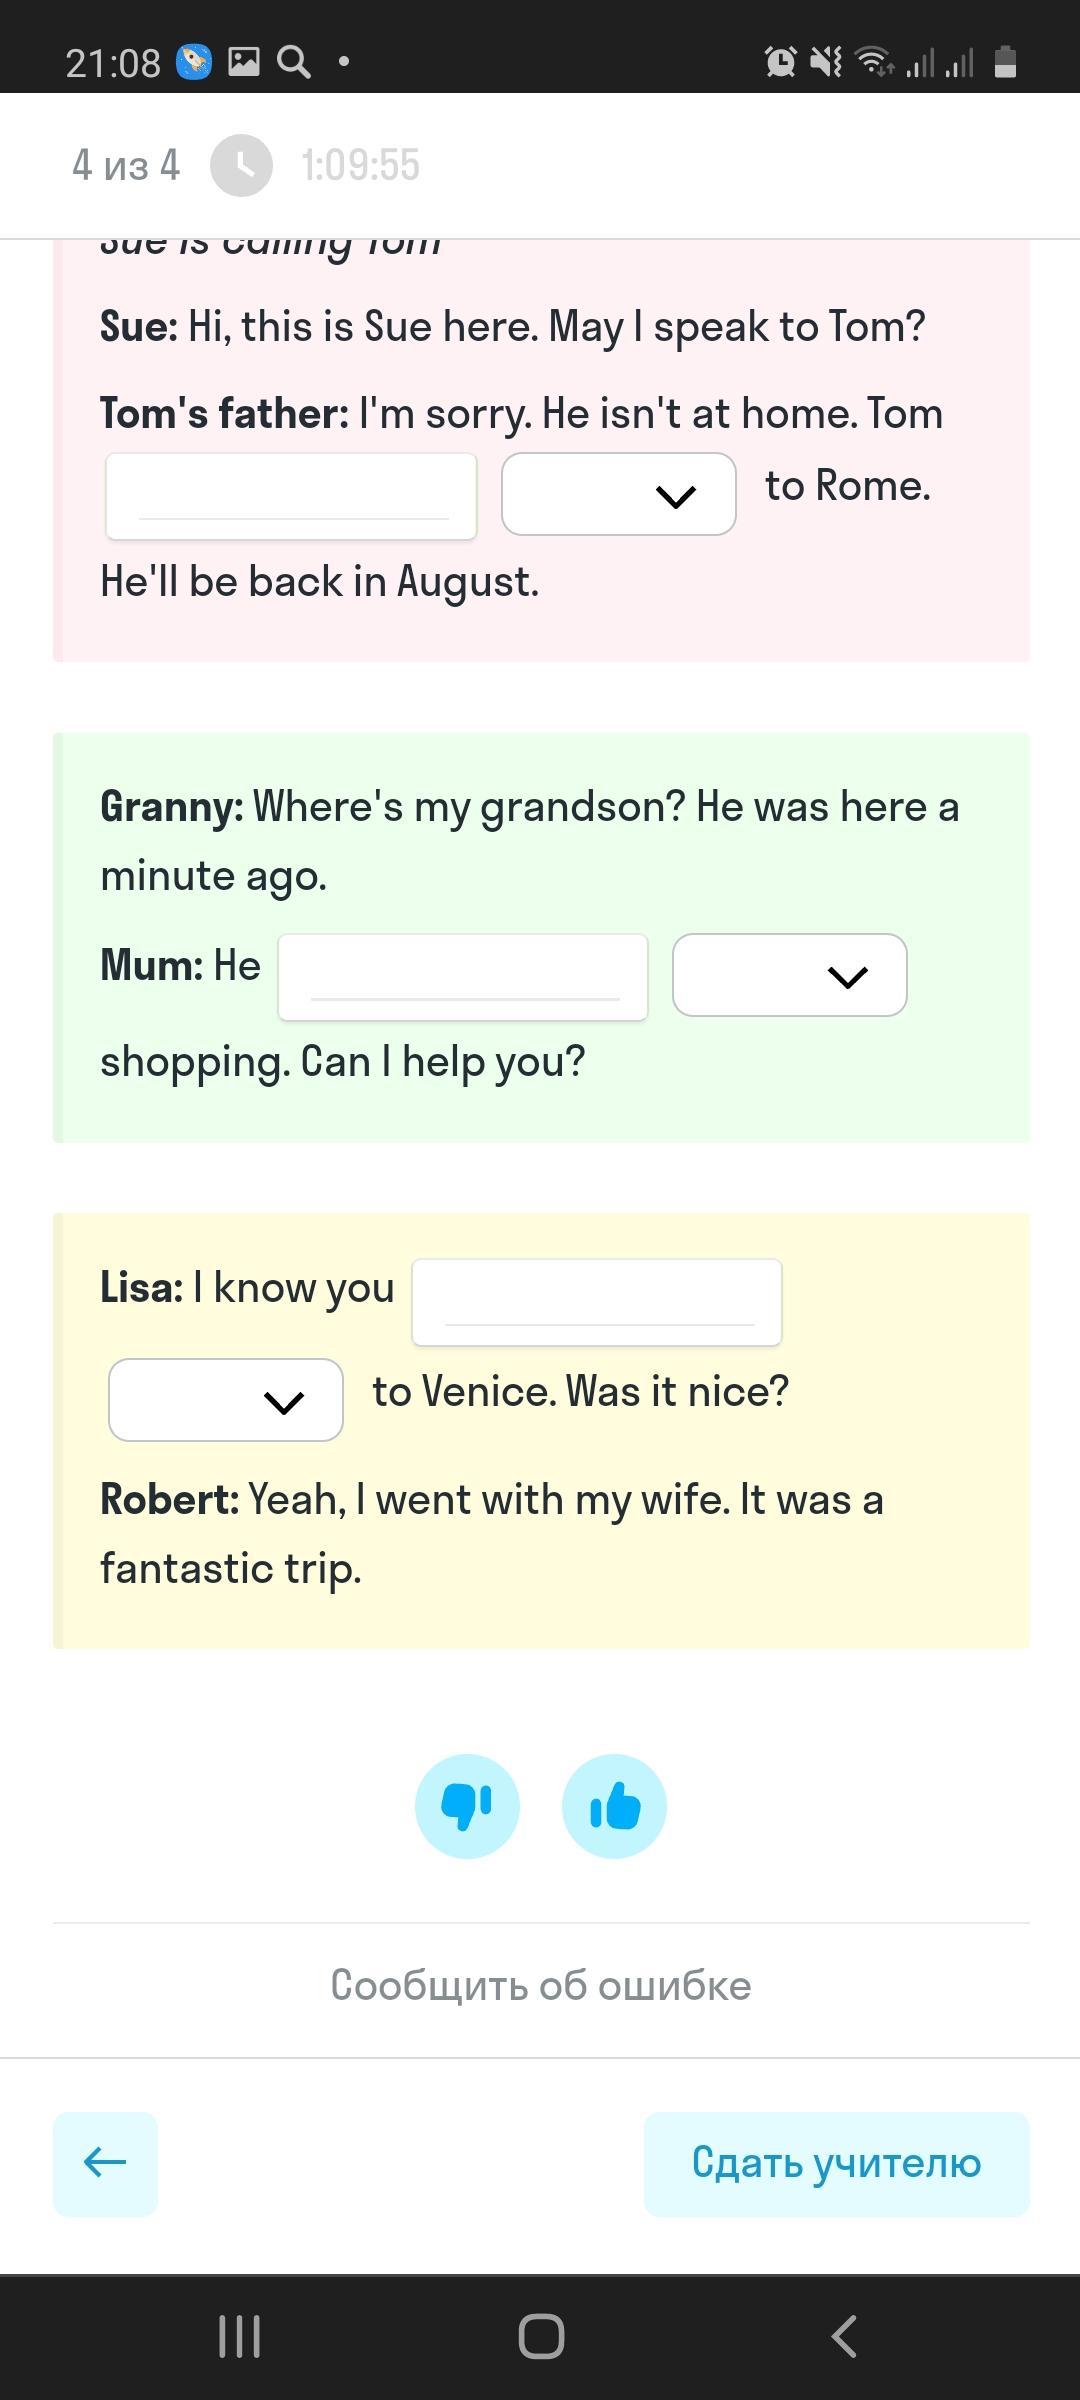Click the text field after "I know you"
The width and height of the screenshot is (1080, 2400).
click(x=597, y=1302)
